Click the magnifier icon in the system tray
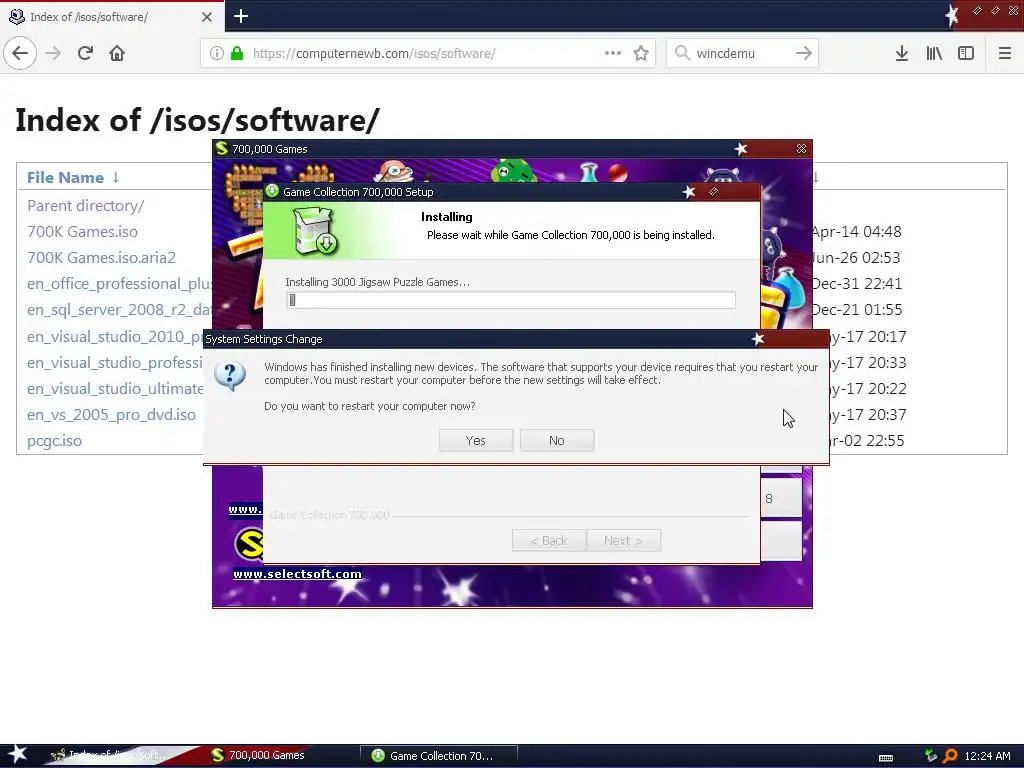Image resolution: width=1024 pixels, height=768 pixels. pos(950,756)
